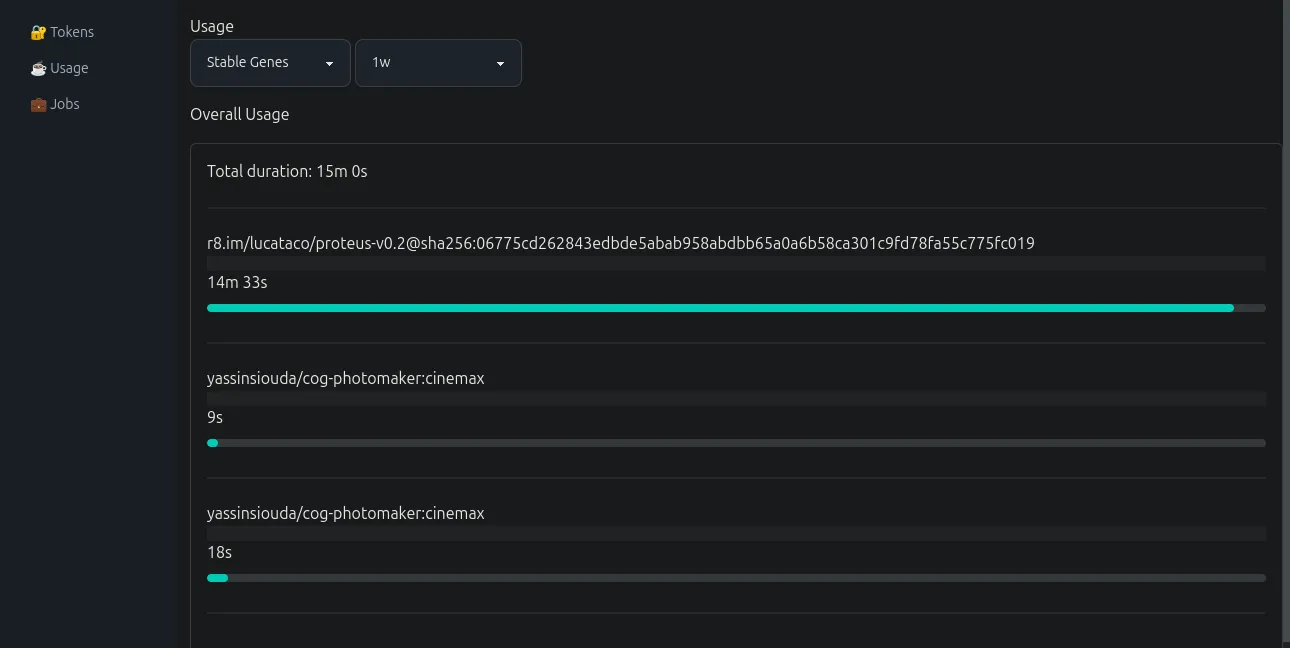Click the 9s usage progress bar
The image size is (1290, 648).
click(736, 443)
